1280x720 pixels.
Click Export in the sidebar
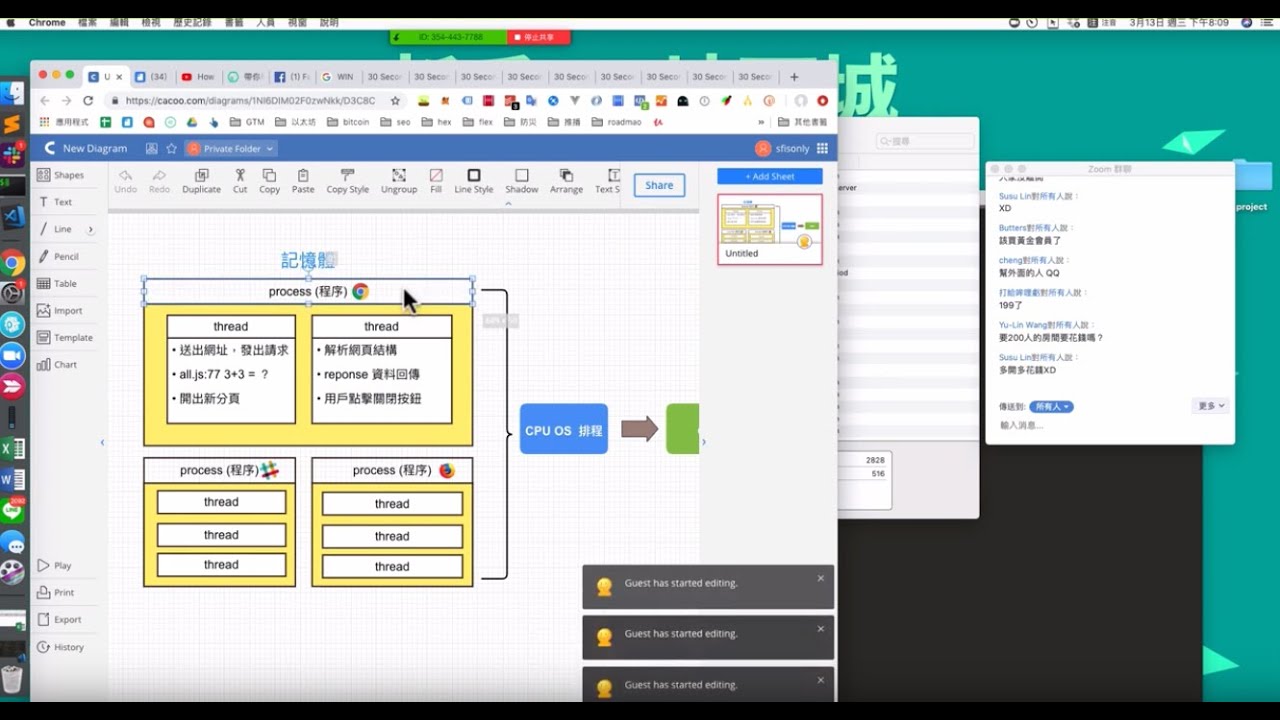tap(59, 619)
